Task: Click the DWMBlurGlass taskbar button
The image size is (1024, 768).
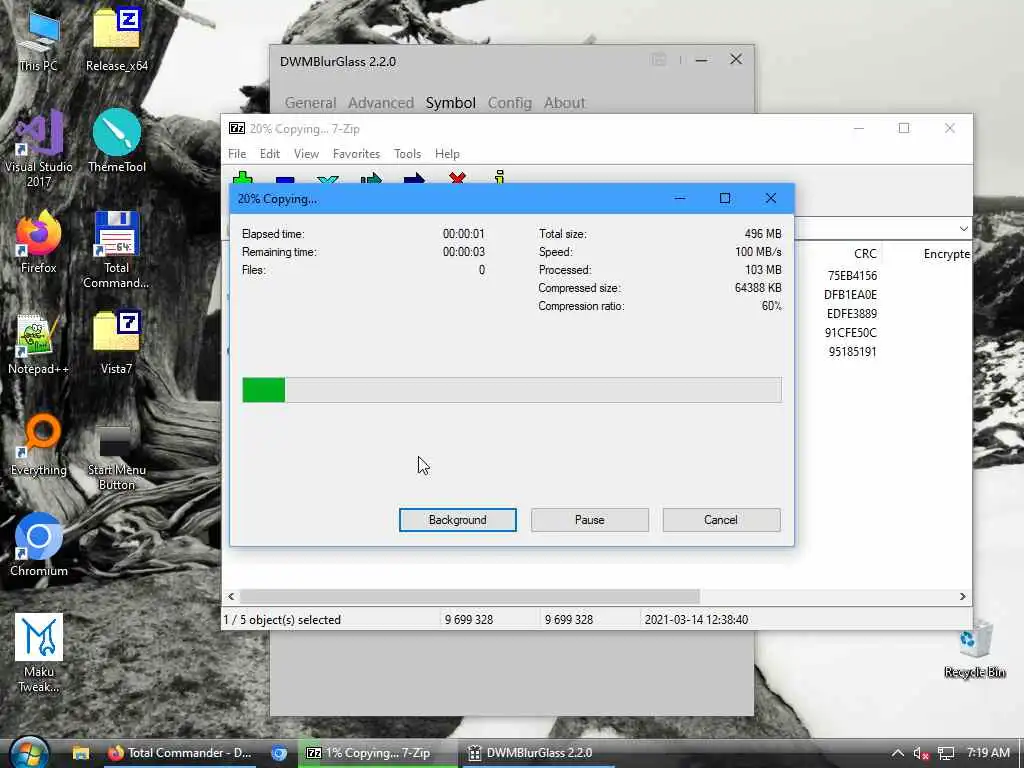Action: tap(539, 753)
